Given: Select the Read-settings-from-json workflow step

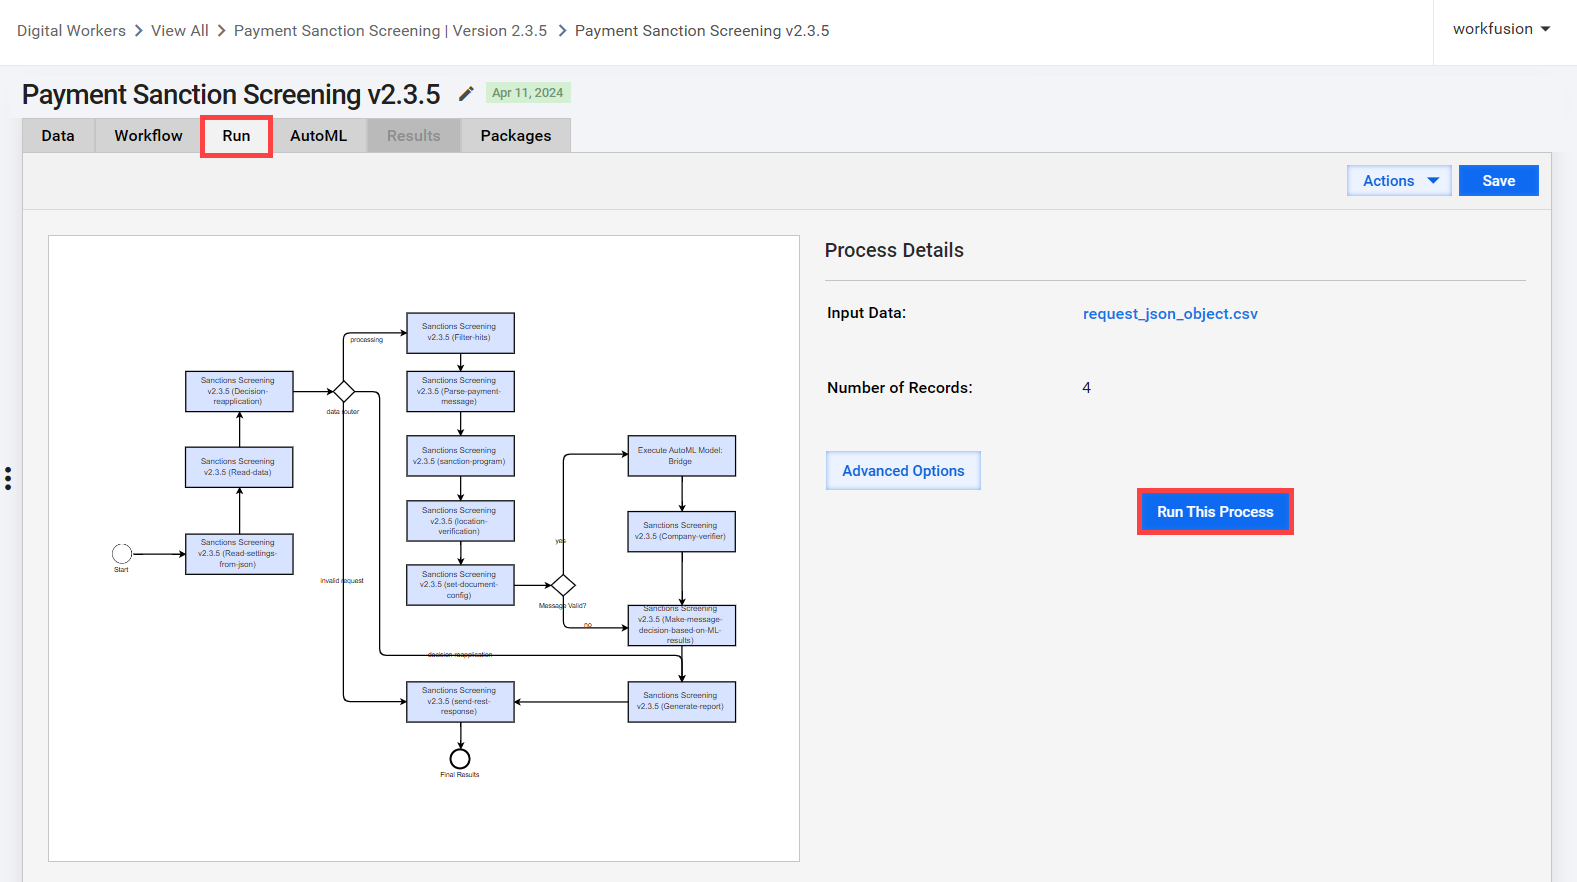Looking at the screenshot, I should pos(239,554).
